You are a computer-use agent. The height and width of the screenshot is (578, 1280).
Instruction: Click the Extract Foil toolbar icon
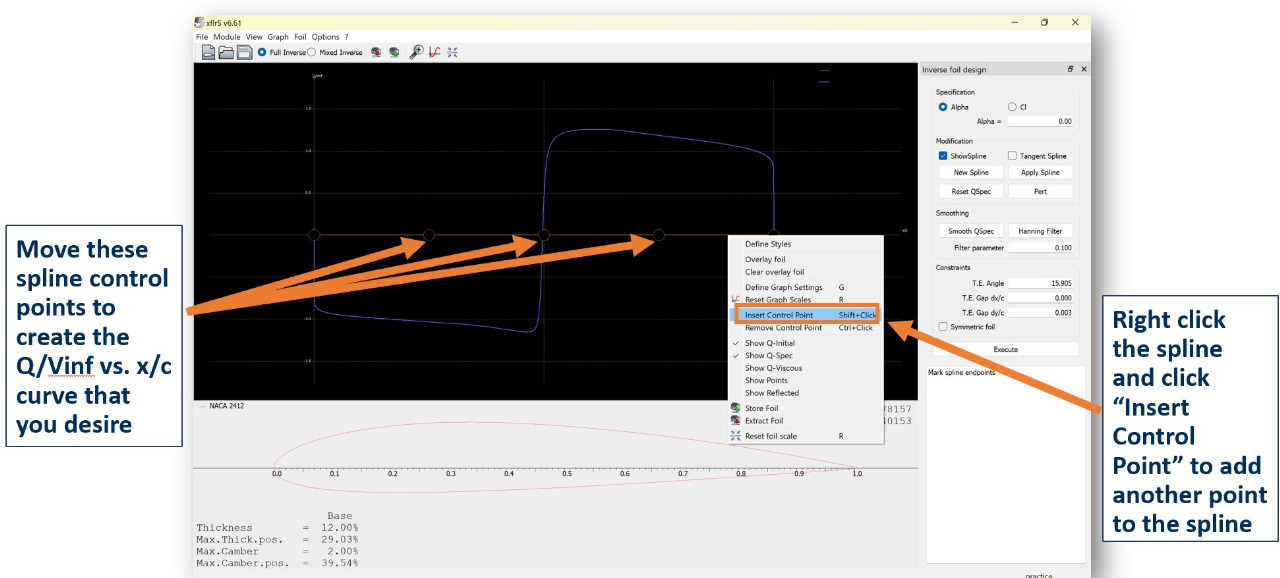(x=377, y=52)
